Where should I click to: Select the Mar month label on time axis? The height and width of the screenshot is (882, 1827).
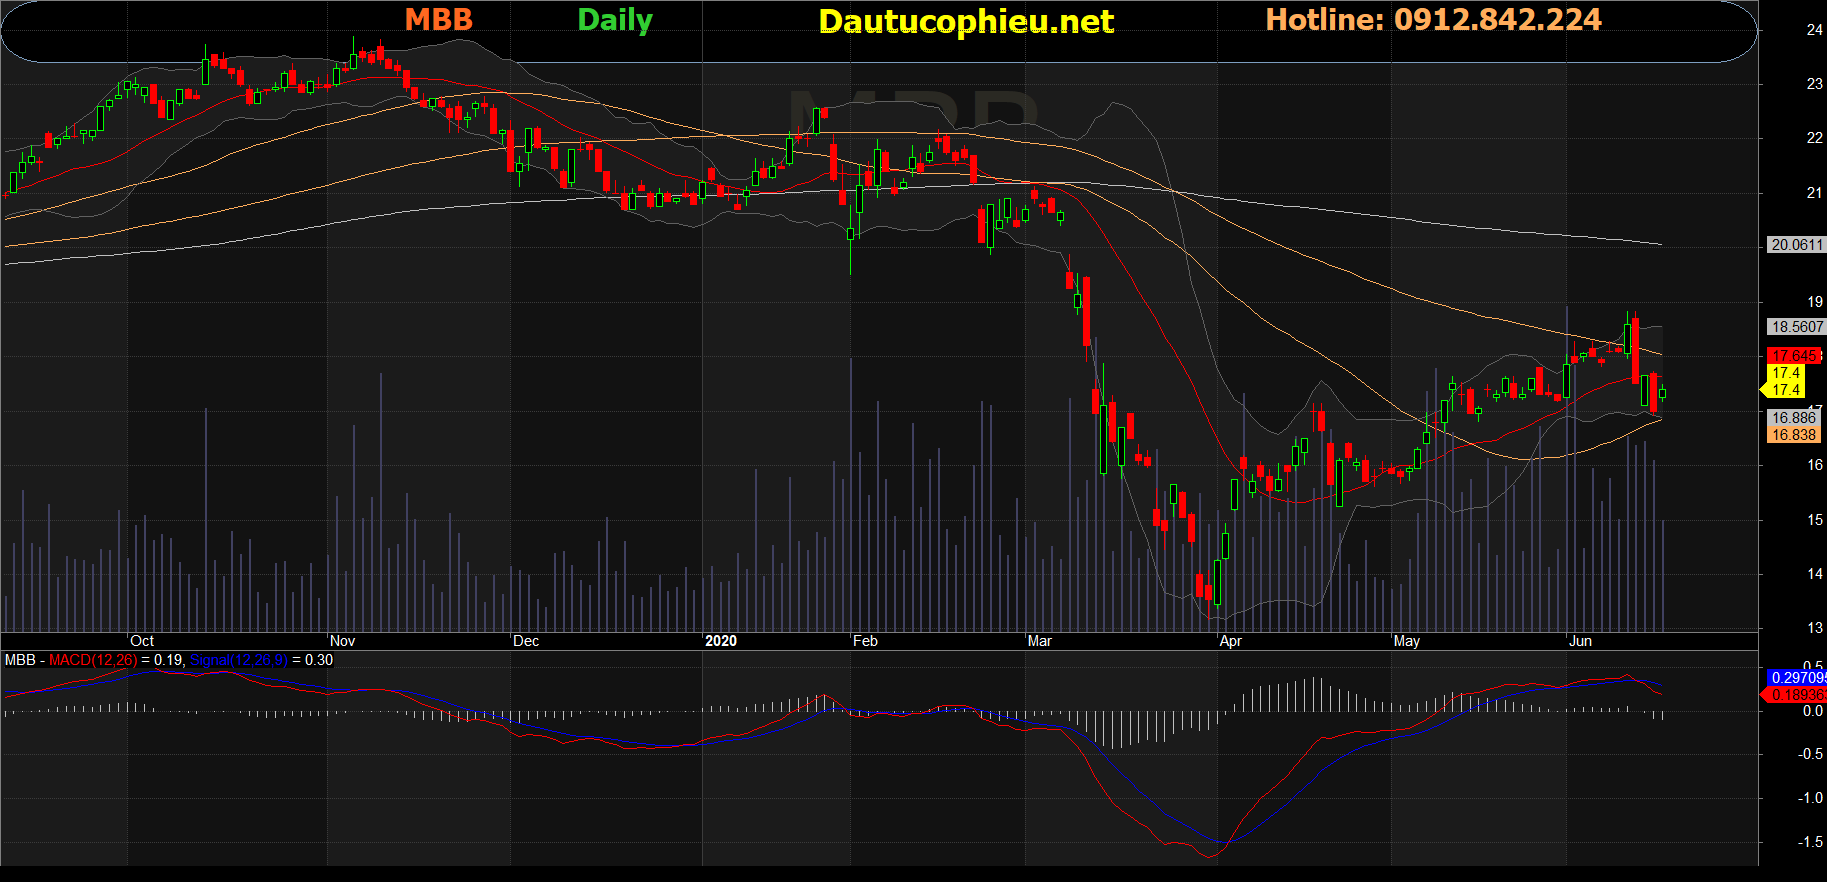pyautogui.click(x=1040, y=641)
